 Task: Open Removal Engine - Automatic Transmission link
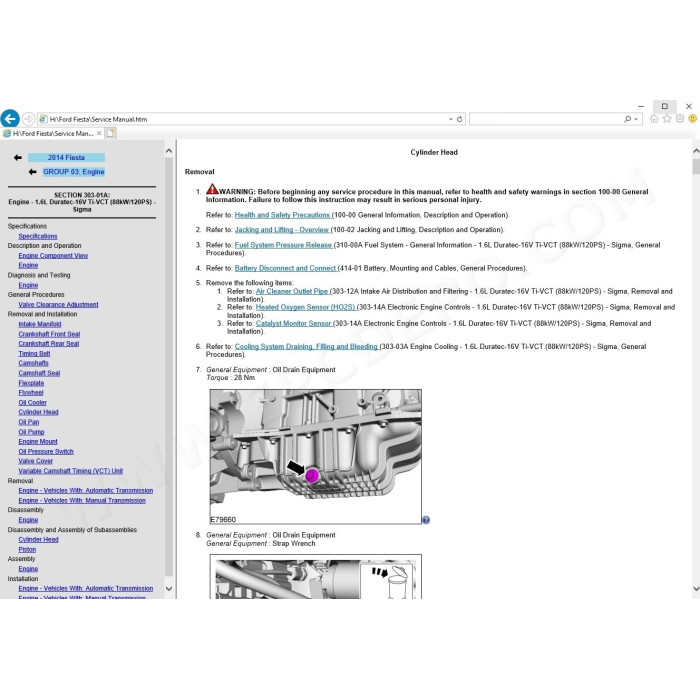pyautogui.click(x=86, y=491)
